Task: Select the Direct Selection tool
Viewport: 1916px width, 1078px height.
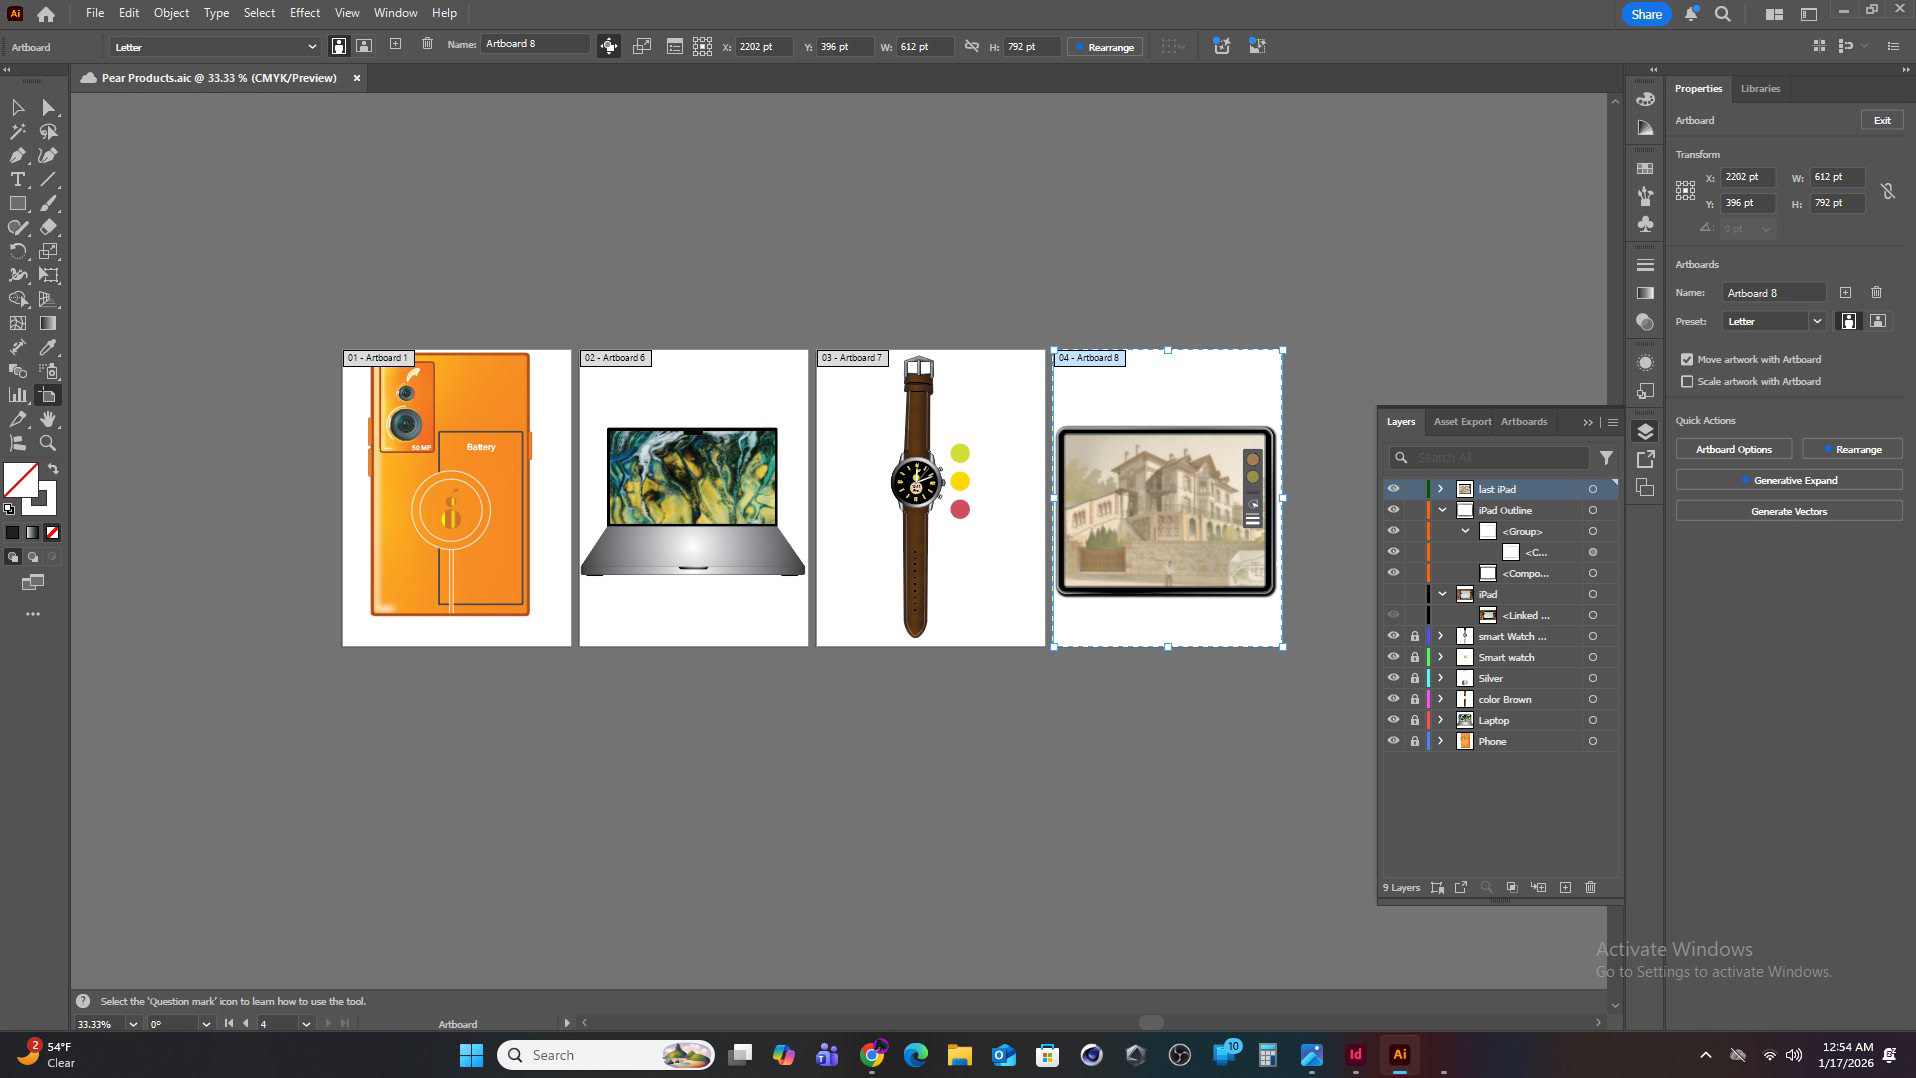Action: click(48, 108)
